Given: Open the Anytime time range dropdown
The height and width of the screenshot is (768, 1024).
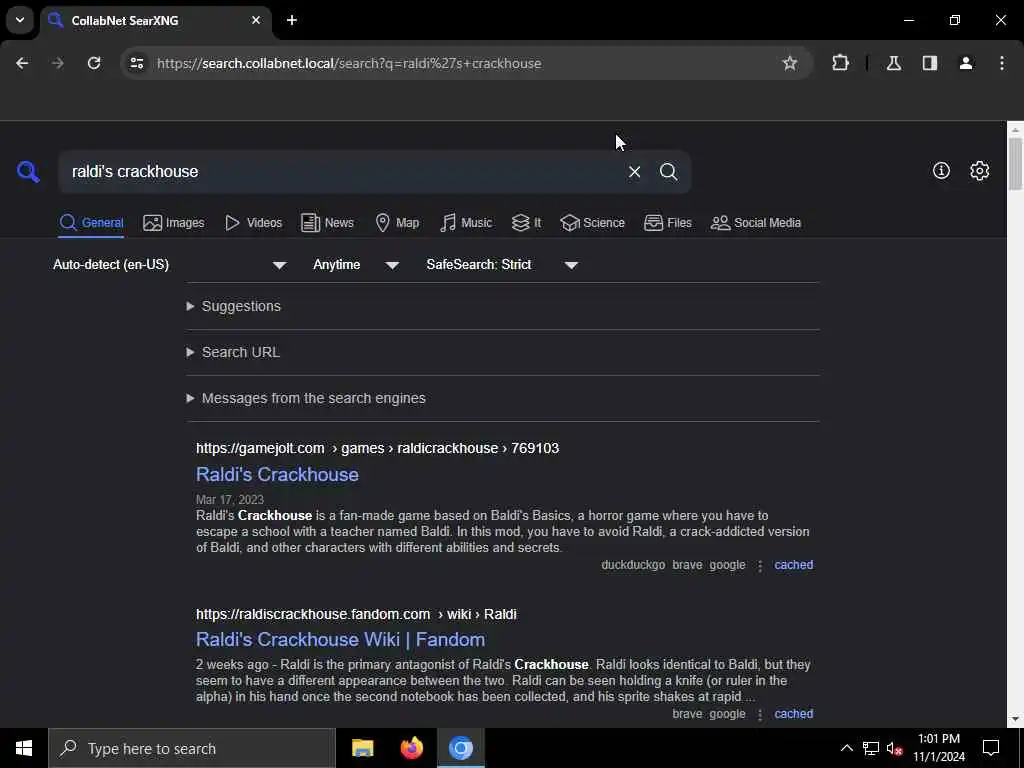Looking at the screenshot, I should coord(356,264).
